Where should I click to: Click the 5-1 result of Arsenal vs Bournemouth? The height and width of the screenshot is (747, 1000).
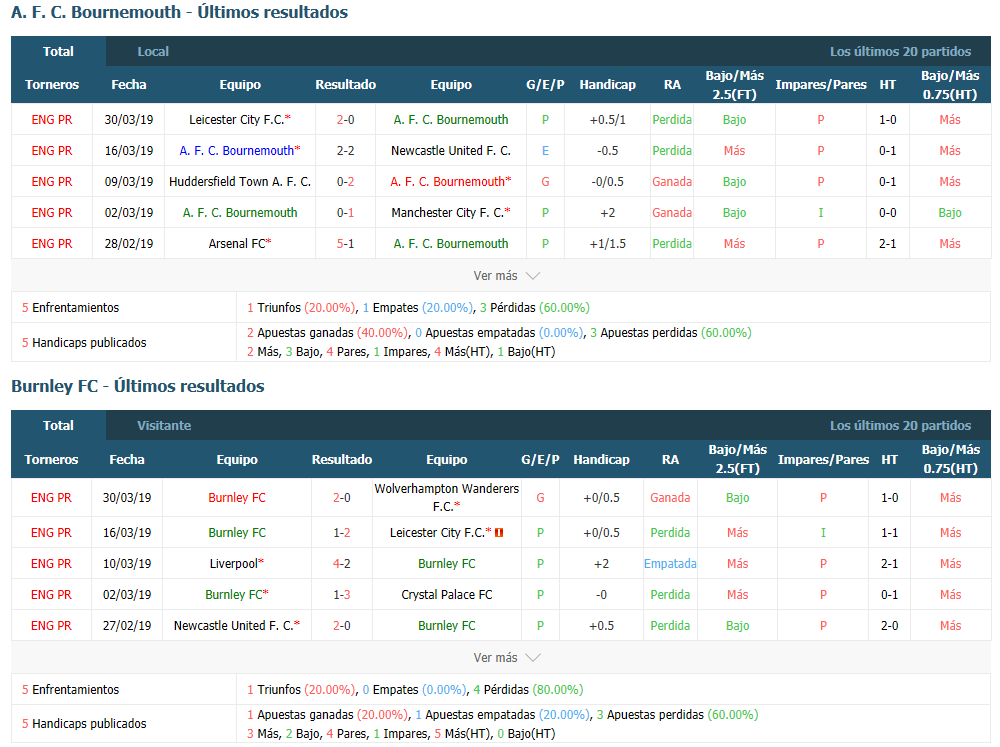(x=346, y=244)
